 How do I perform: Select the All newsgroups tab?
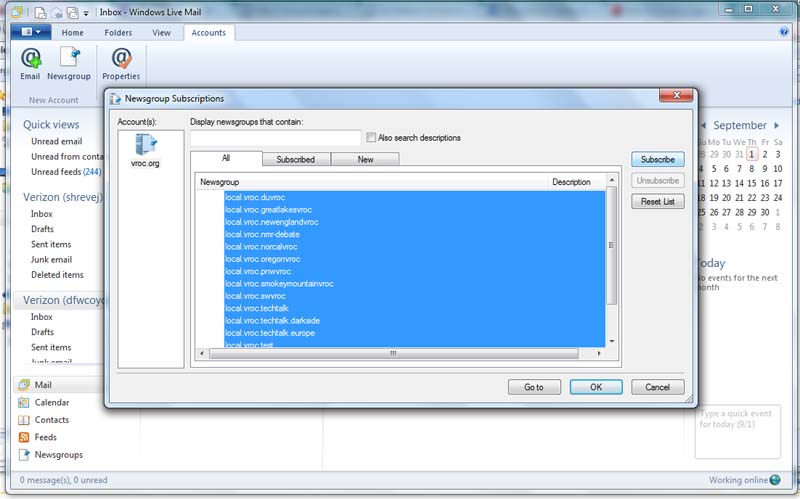[x=226, y=158]
